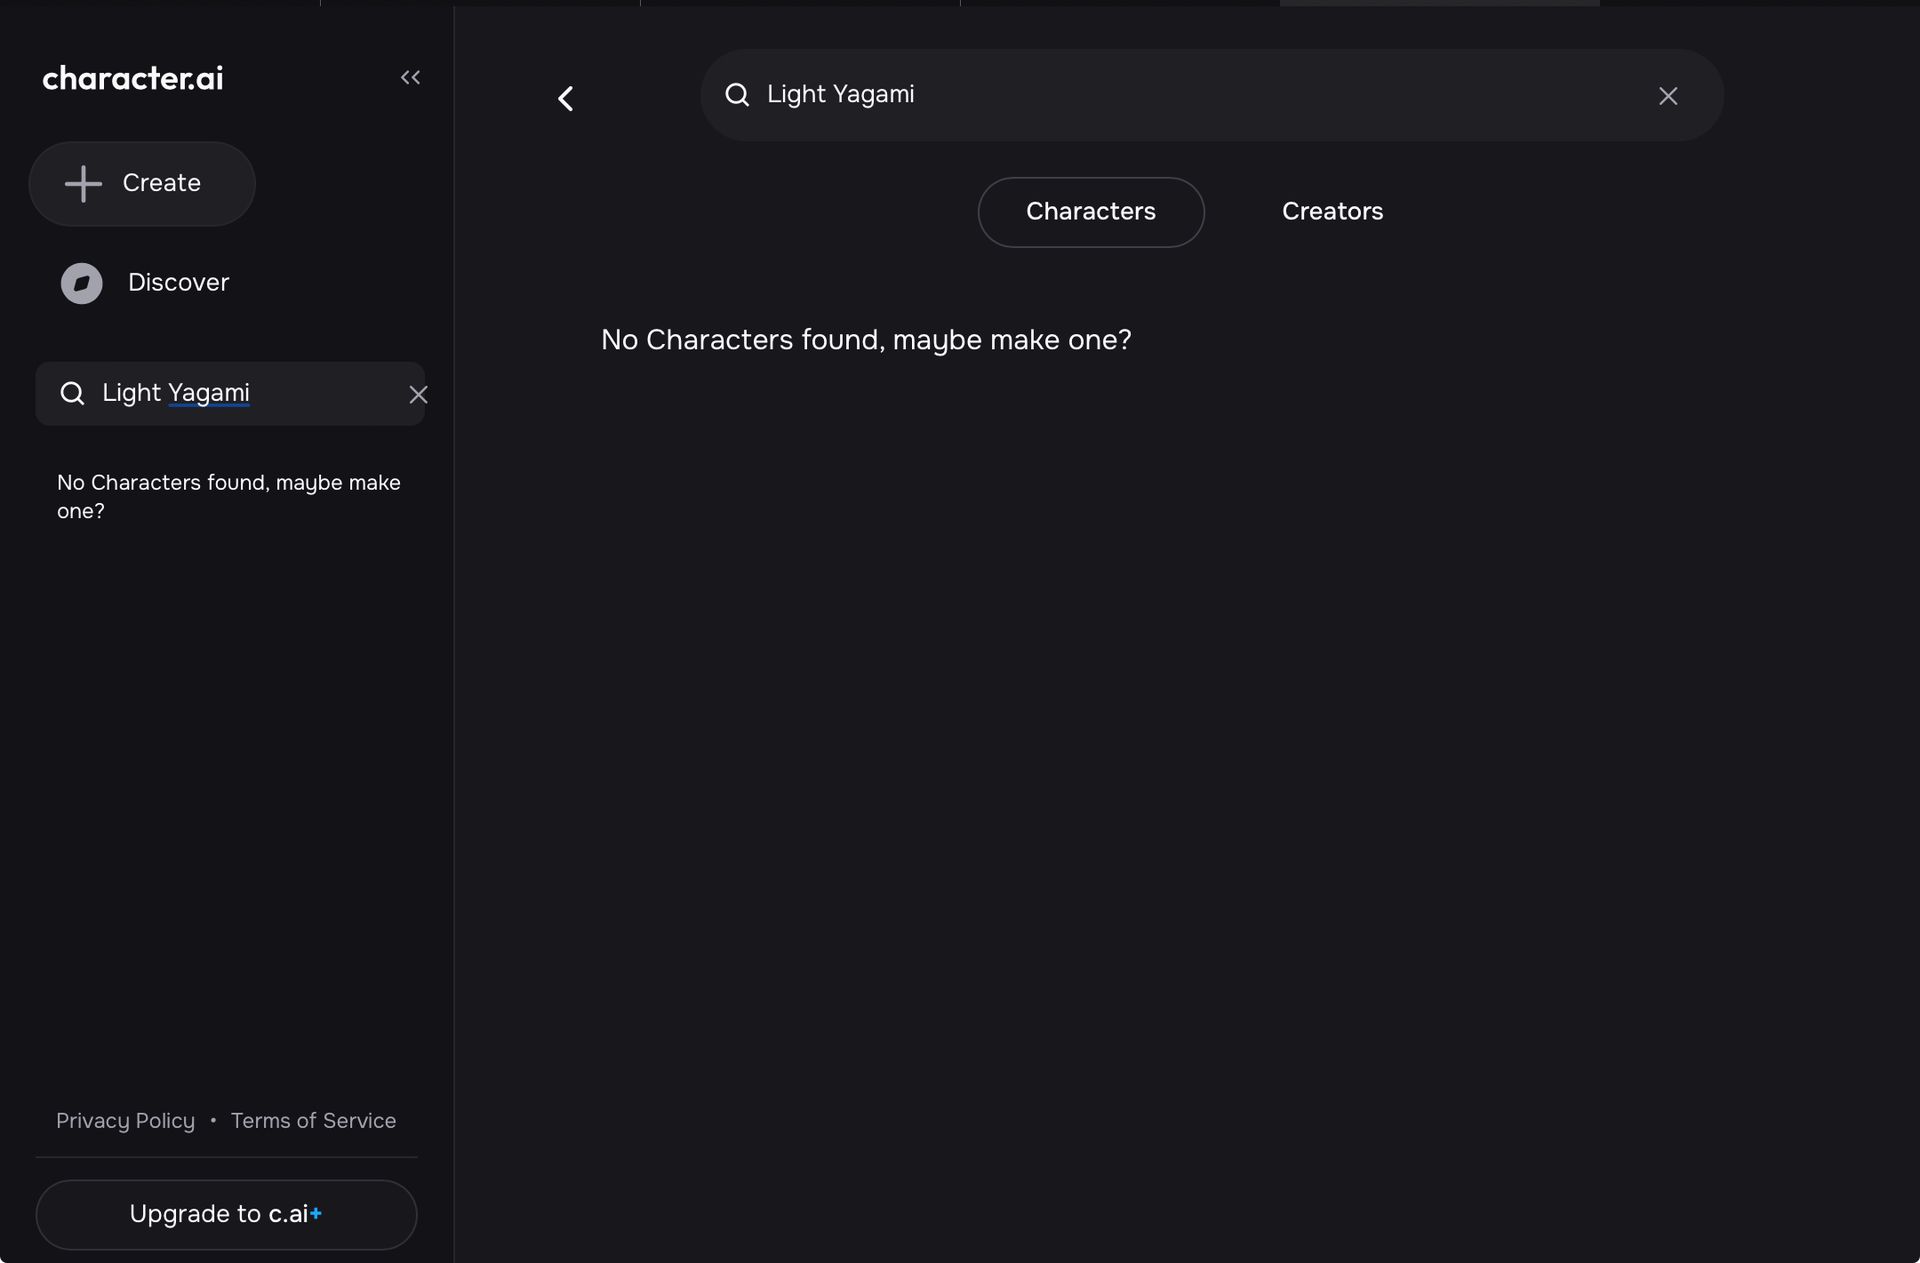
Task: Switch to the Creators tab
Action: coord(1332,212)
